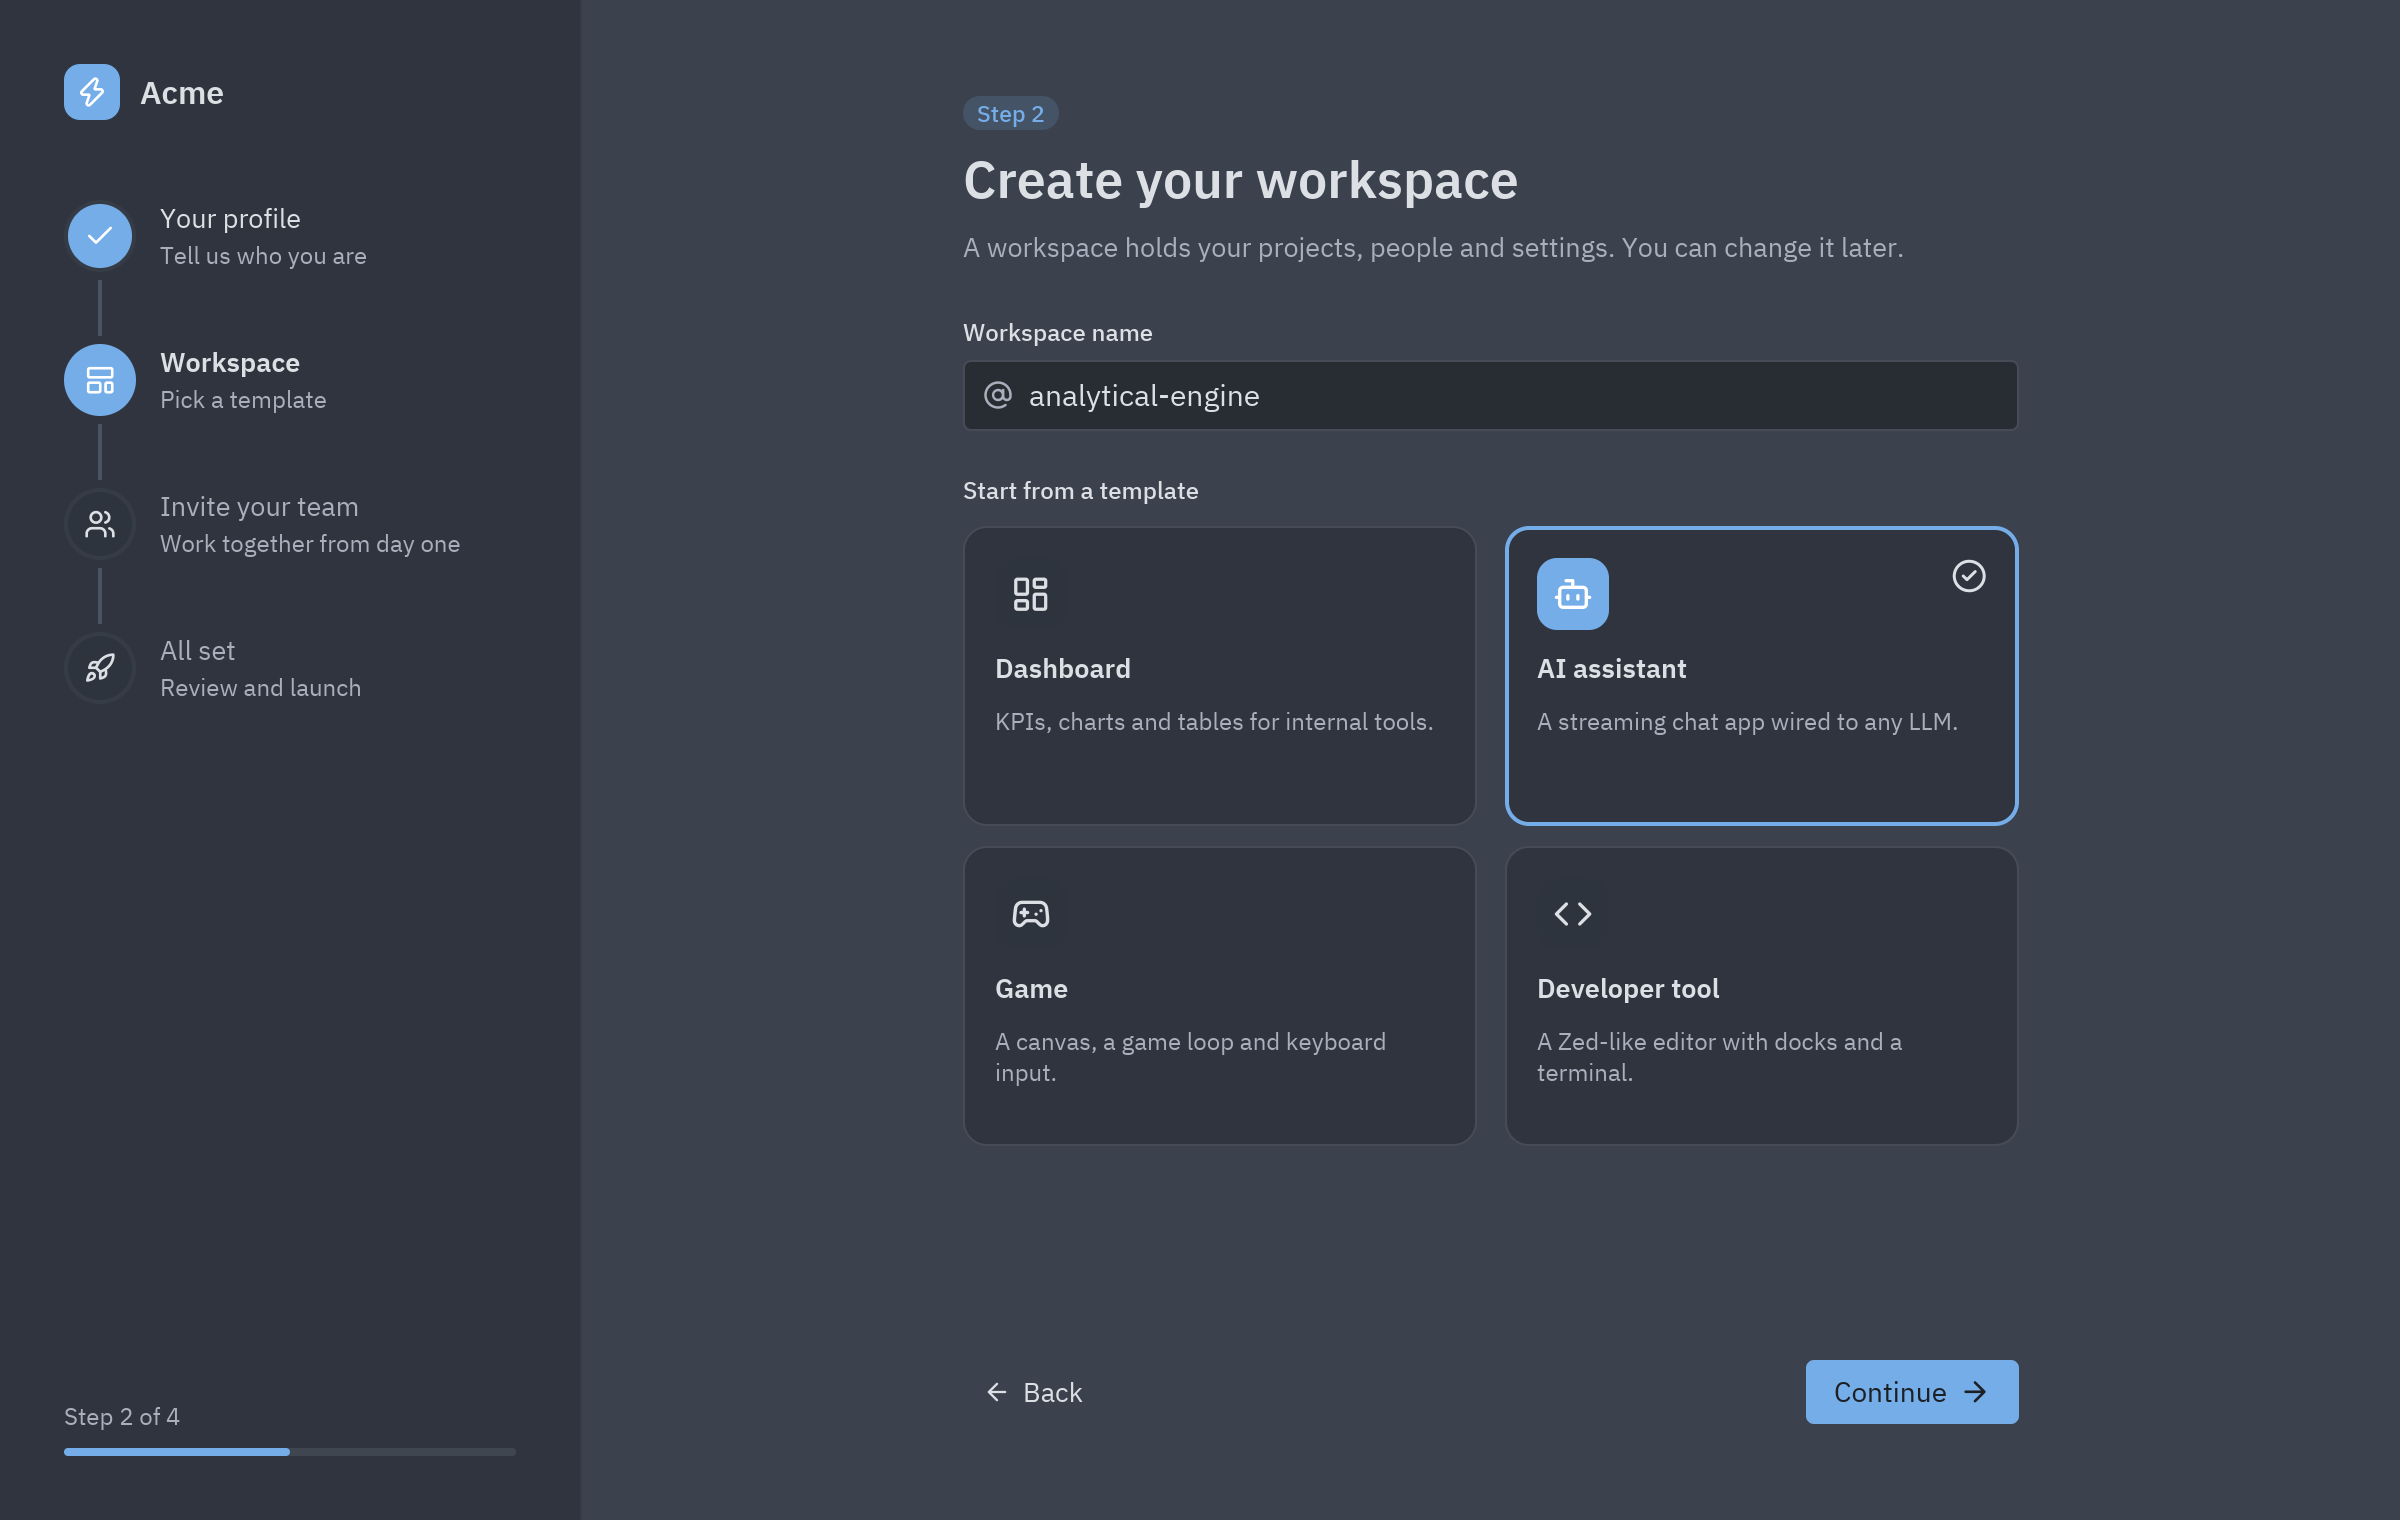Click the Step 2 badge

(1010, 113)
